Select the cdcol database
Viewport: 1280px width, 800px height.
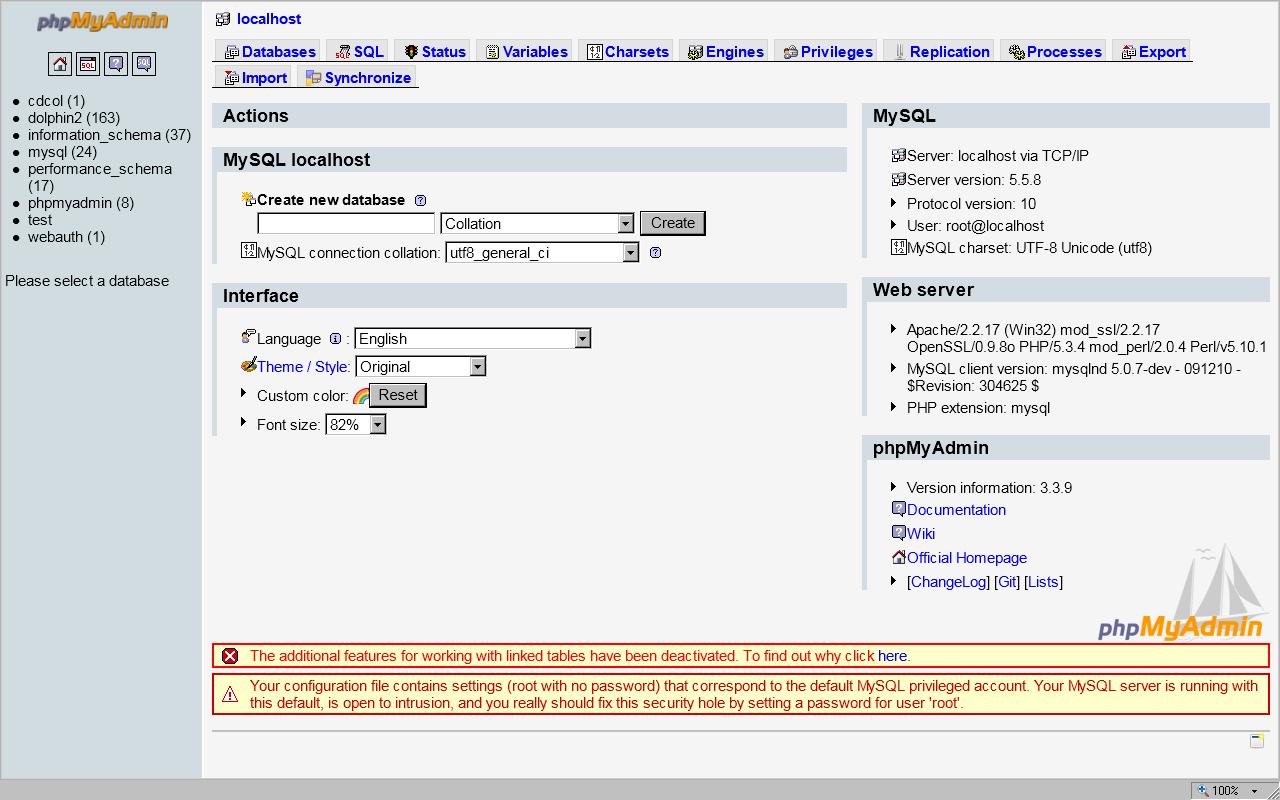pos(56,101)
